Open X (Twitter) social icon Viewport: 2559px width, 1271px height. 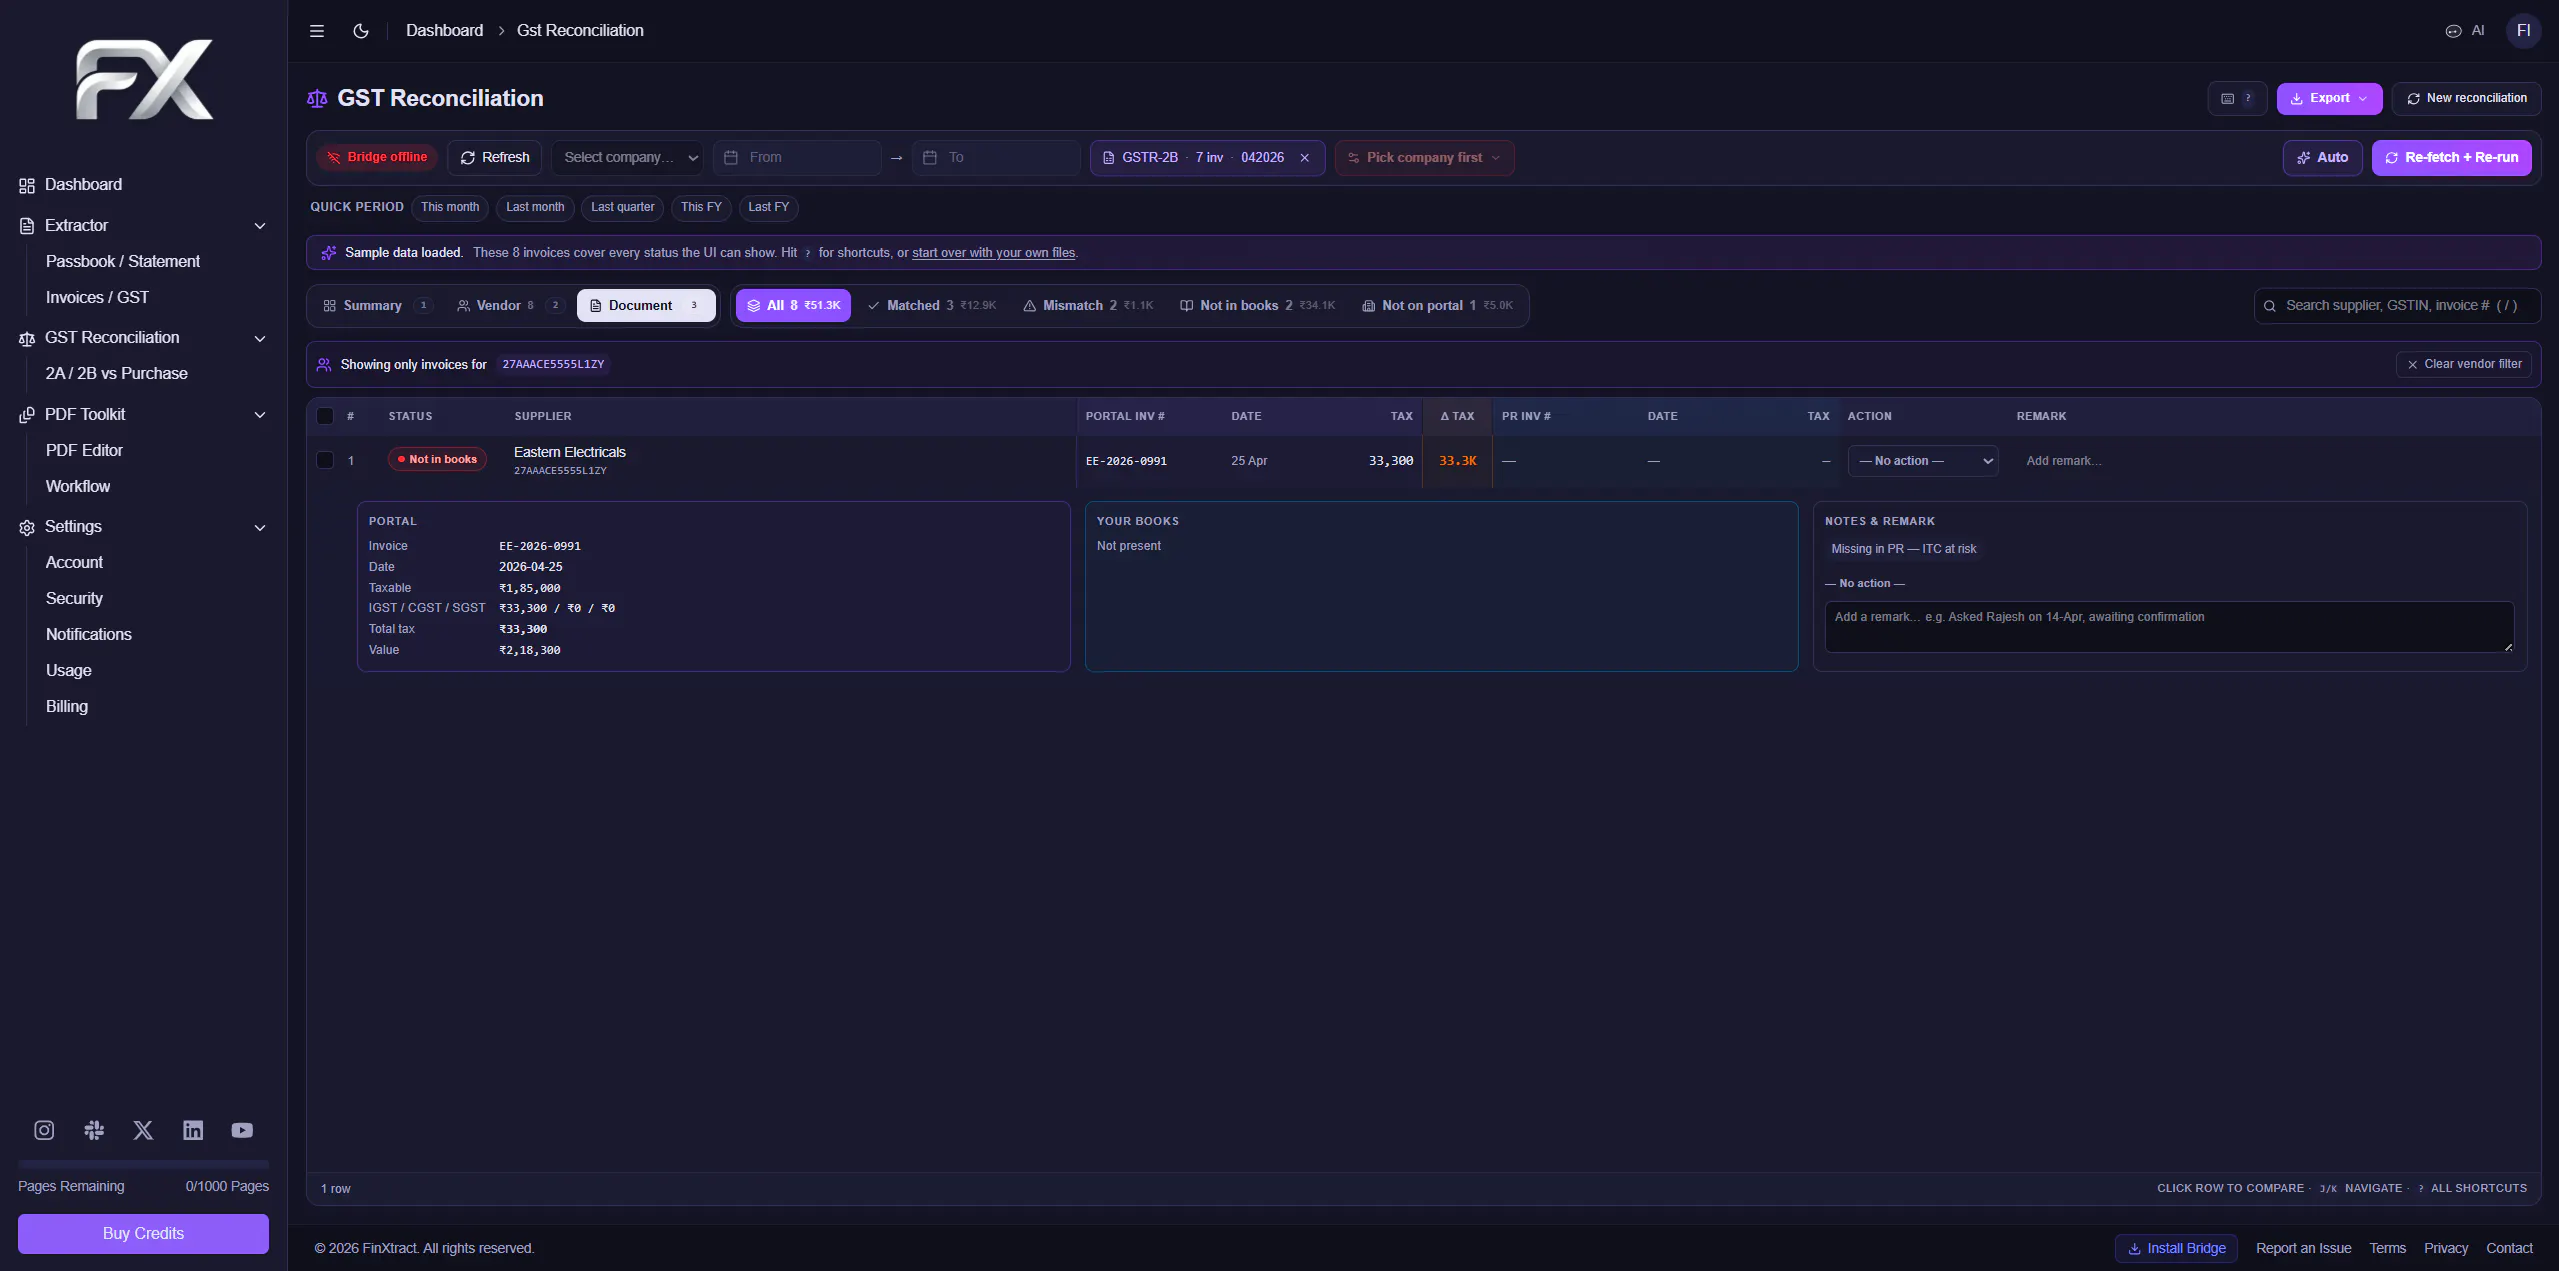pyautogui.click(x=143, y=1130)
